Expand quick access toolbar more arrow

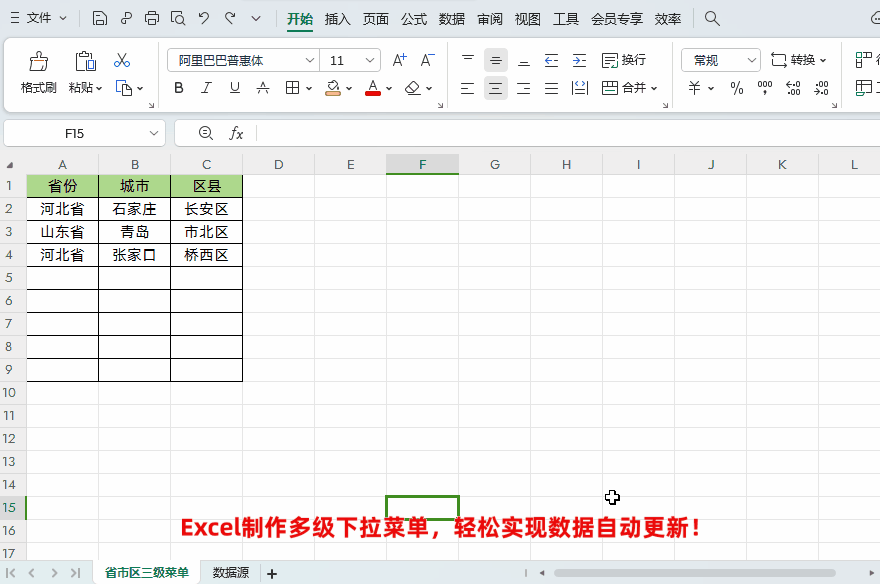tap(256, 19)
